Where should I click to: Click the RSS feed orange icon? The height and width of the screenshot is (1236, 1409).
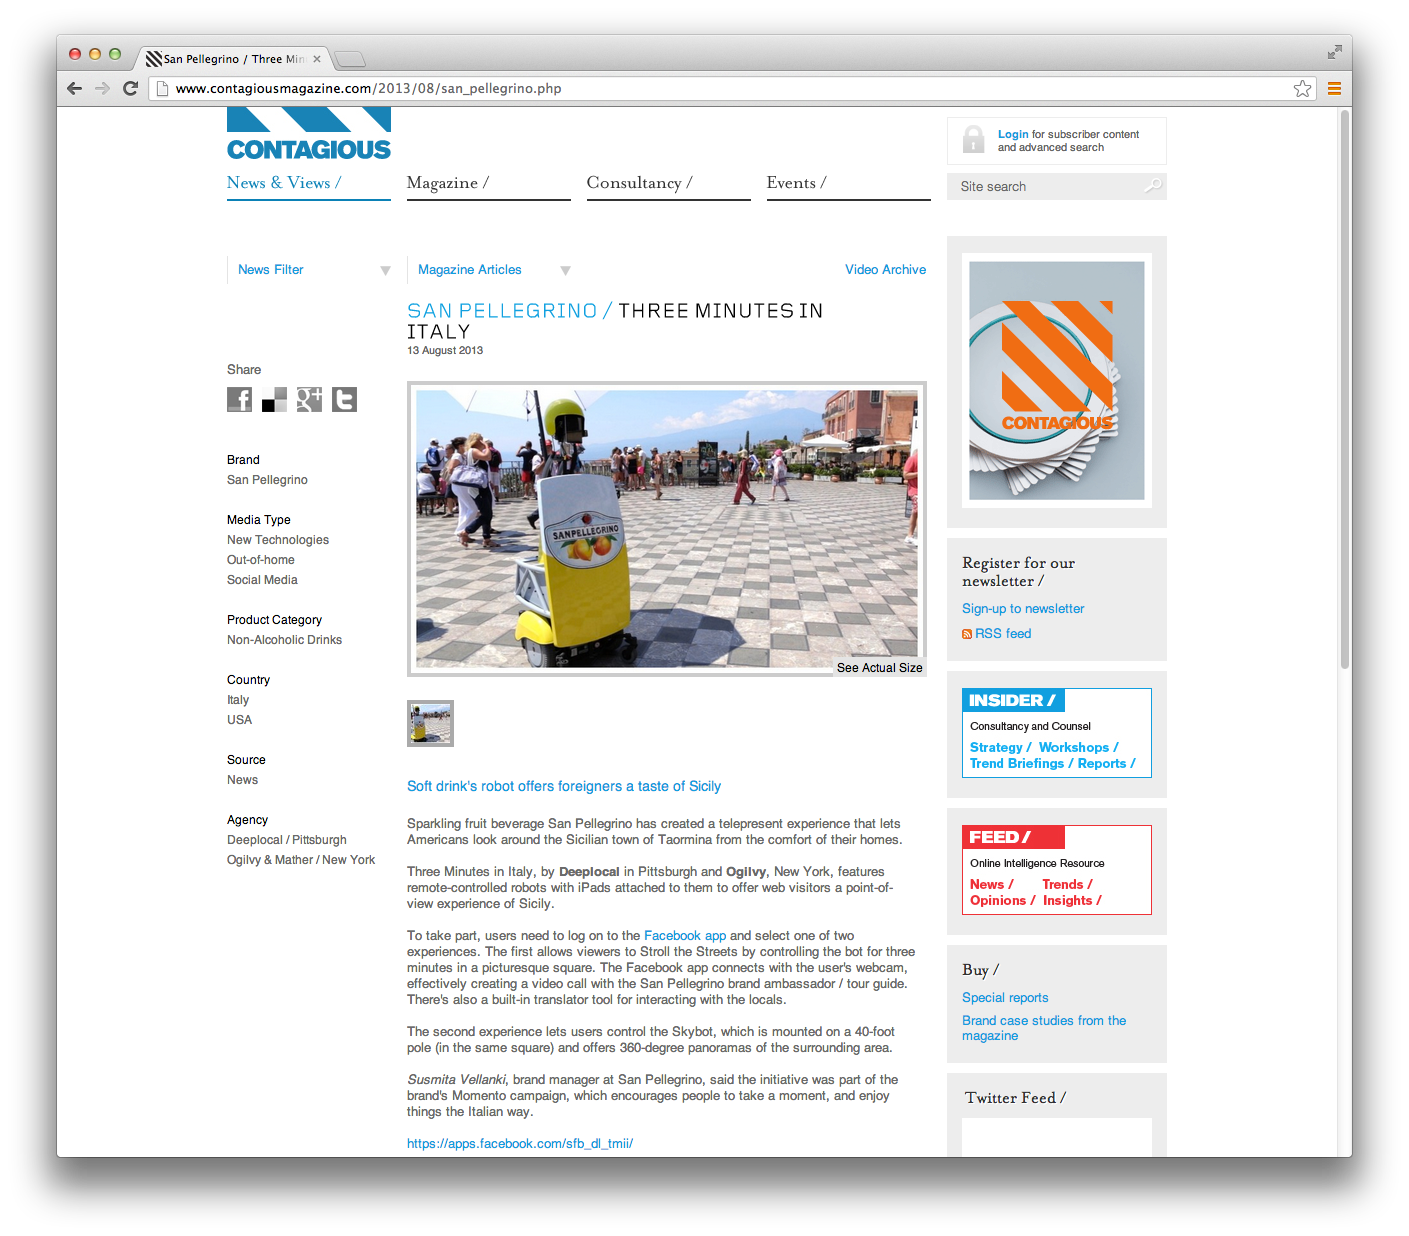pyautogui.click(x=967, y=634)
